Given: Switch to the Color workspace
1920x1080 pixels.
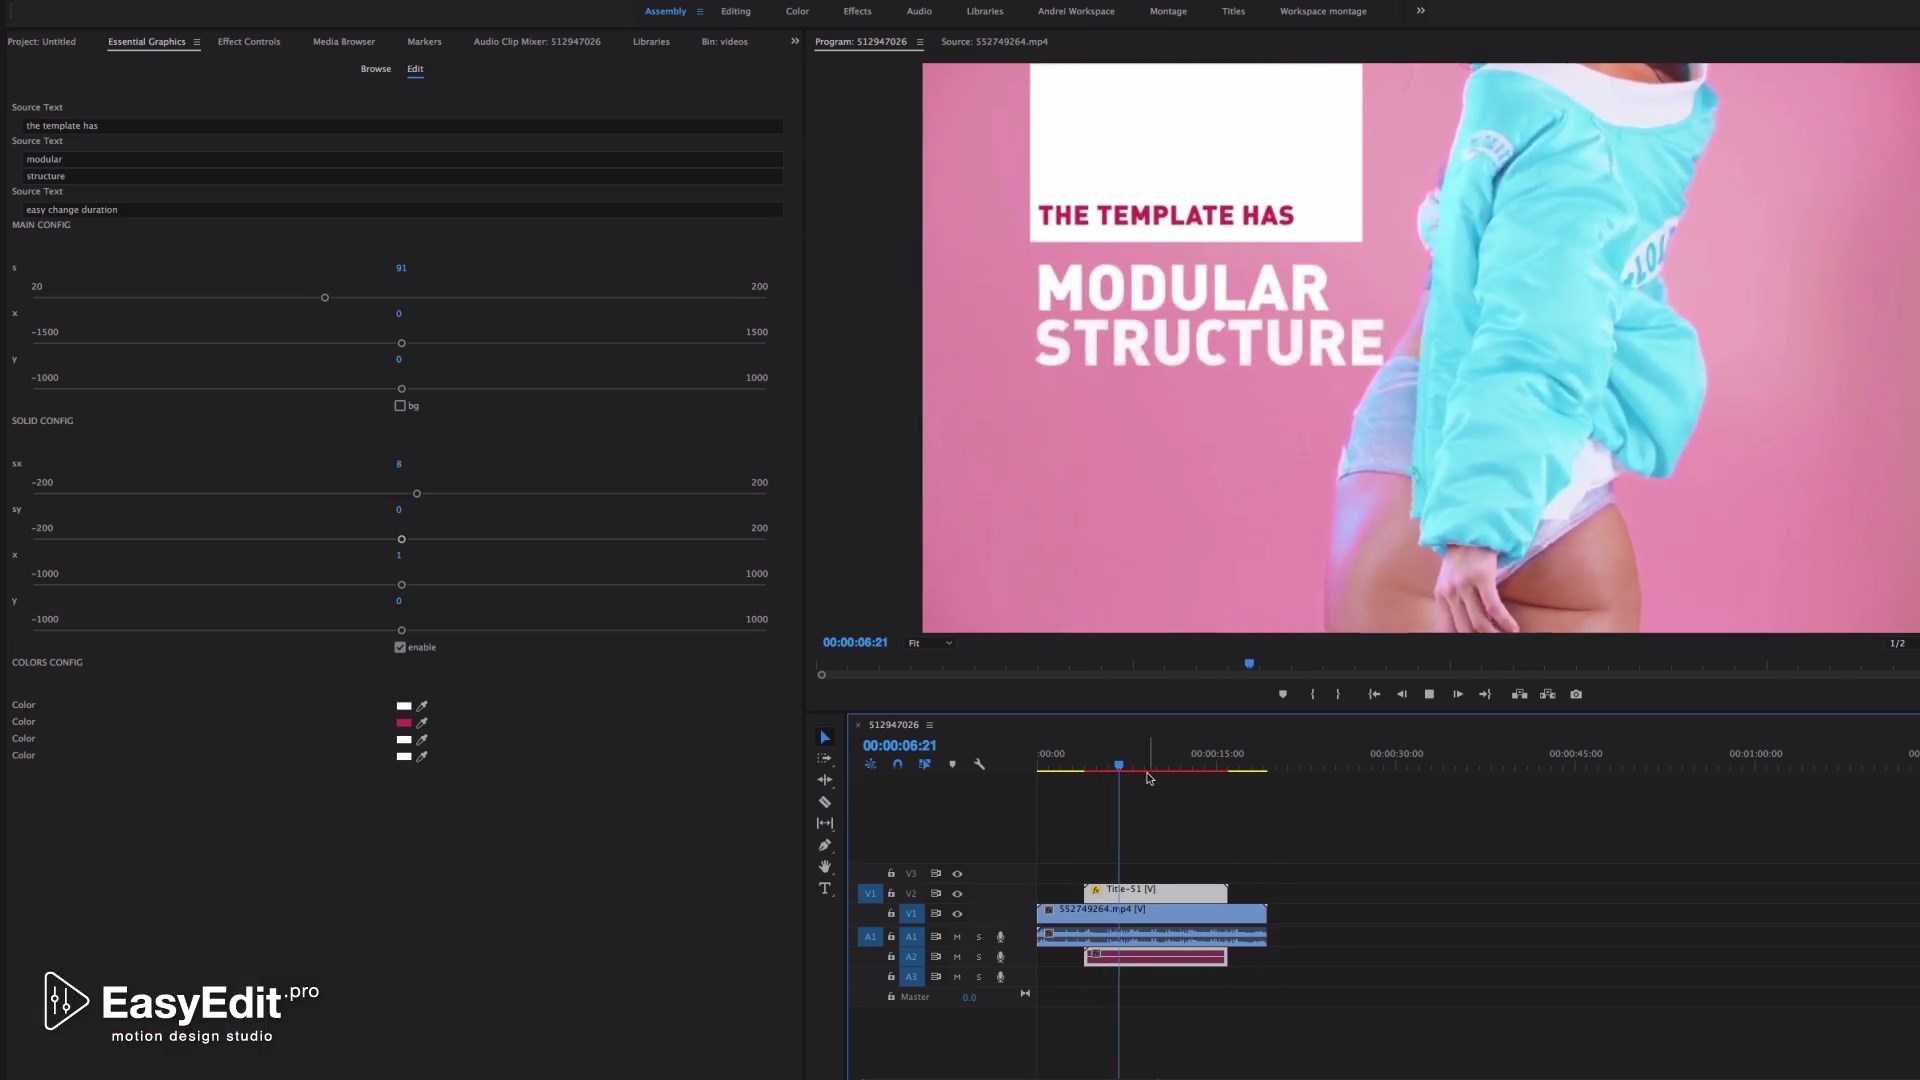Looking at the screenshot, I should [x=797, y=11].
